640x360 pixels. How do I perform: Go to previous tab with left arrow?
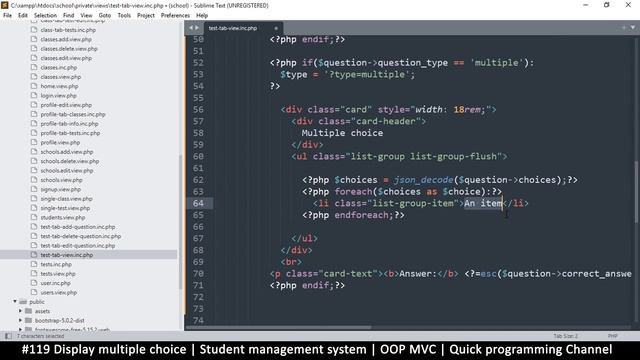[191, 28]
